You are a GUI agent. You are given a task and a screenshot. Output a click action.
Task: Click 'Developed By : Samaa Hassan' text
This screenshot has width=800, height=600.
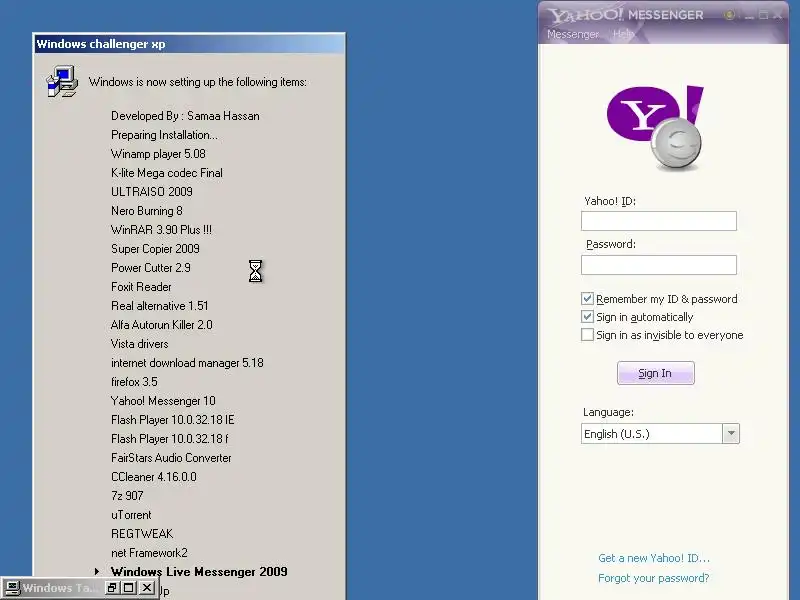[185, 116]
